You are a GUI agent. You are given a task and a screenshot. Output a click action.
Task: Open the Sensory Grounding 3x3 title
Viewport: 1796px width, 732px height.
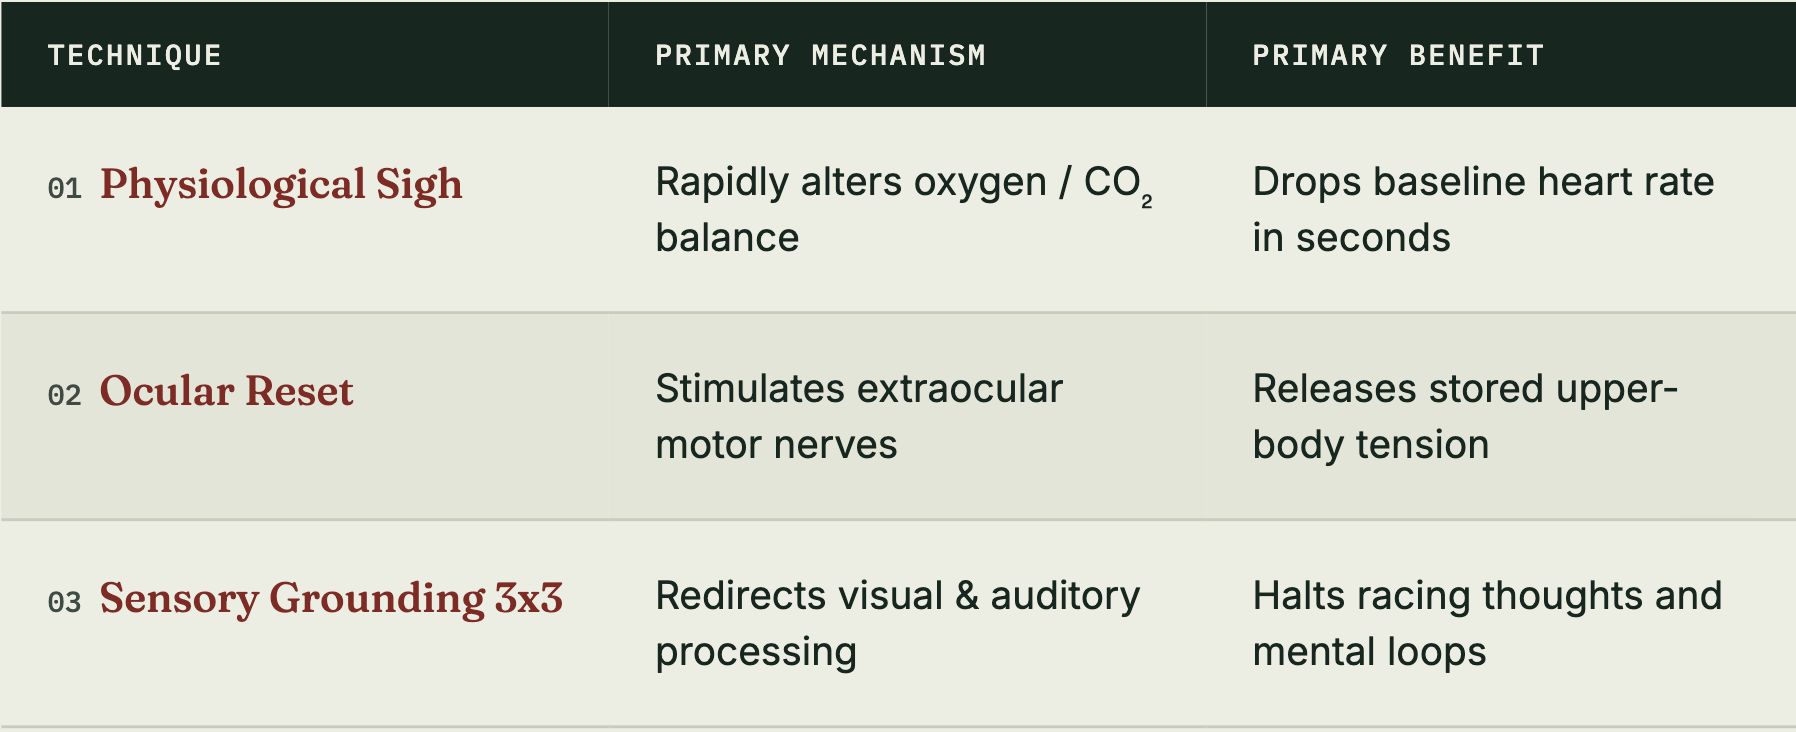(331, 599)
